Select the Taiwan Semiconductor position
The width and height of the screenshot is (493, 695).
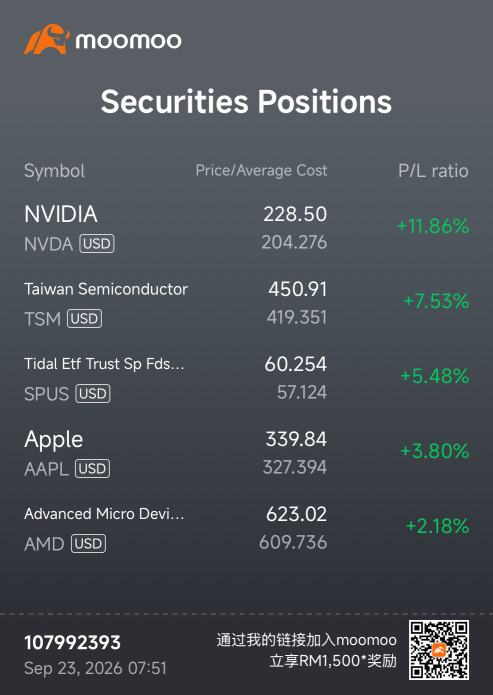click(246, 303)
